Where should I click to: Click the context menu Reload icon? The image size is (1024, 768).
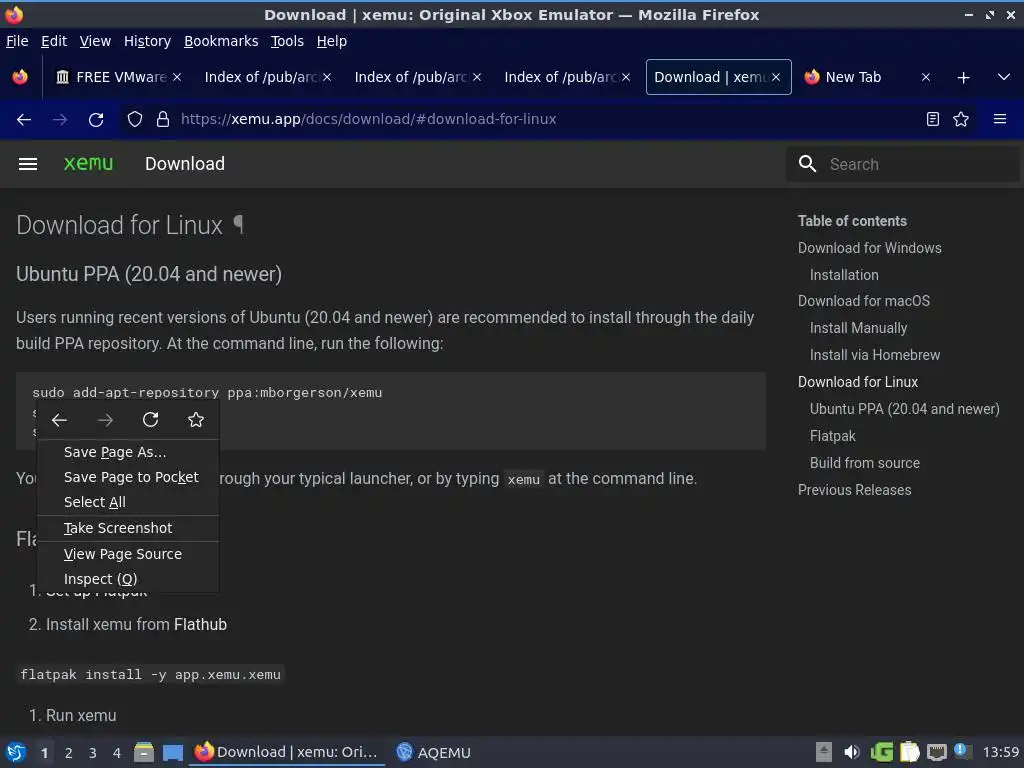pyautogui.click(x=151, y=419)
